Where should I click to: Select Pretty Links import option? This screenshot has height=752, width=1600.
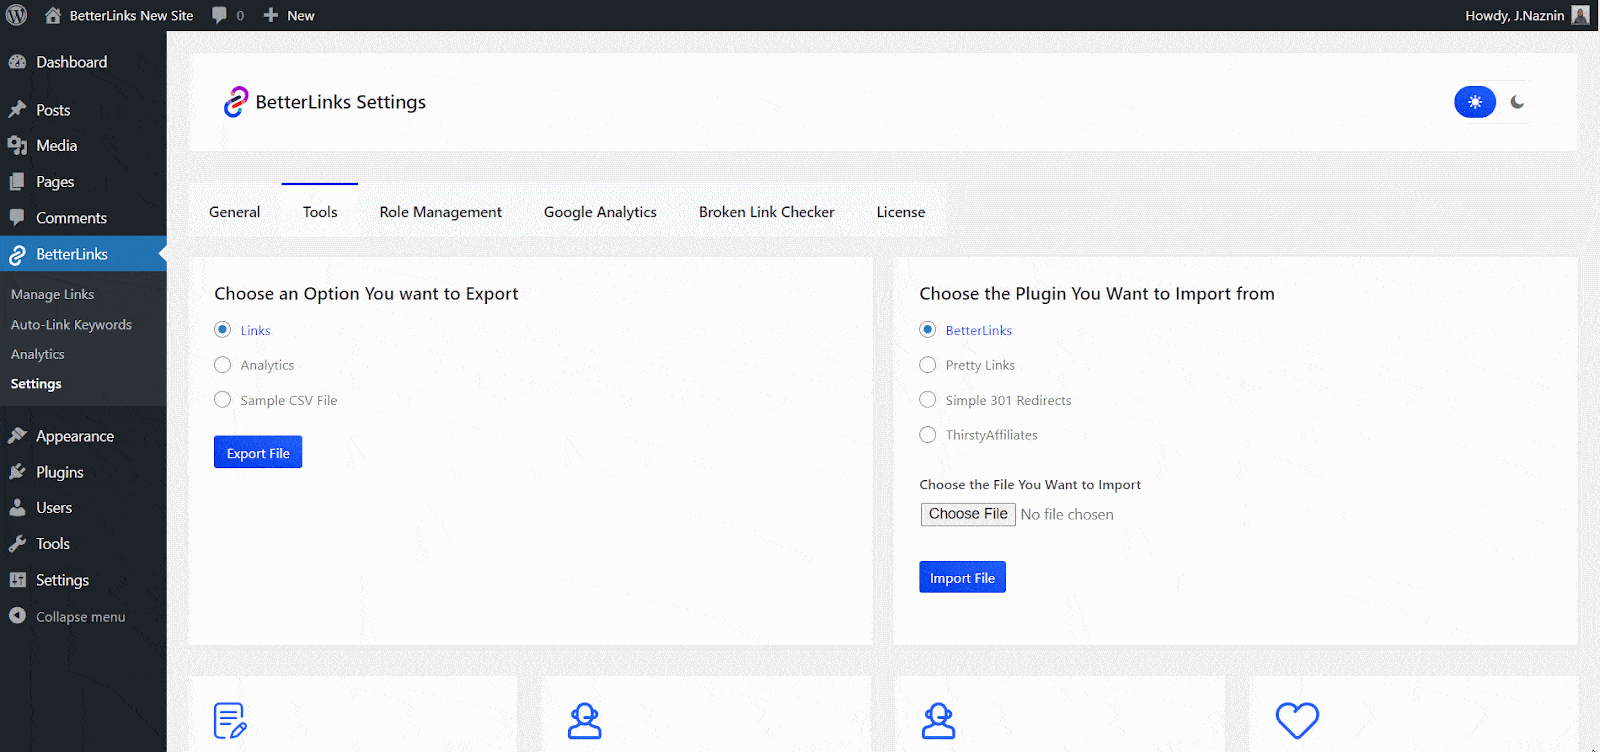(928, 365)
